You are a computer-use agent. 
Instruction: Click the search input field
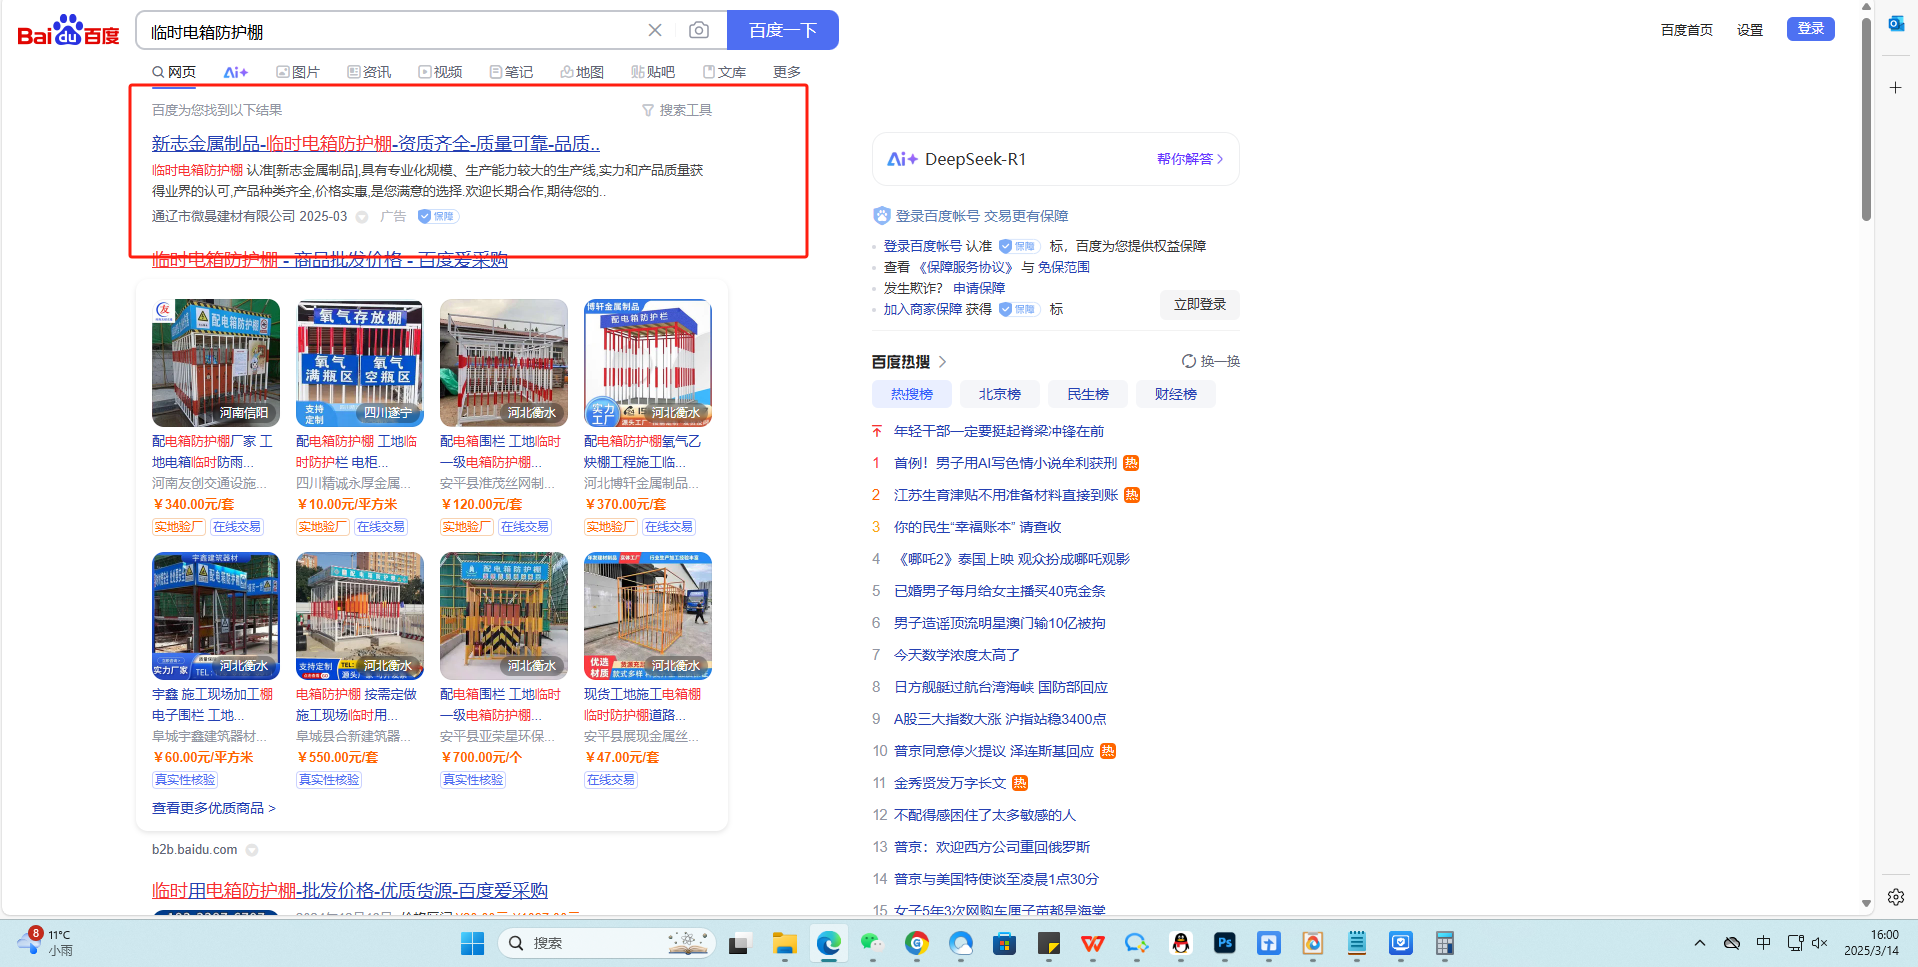390,32
